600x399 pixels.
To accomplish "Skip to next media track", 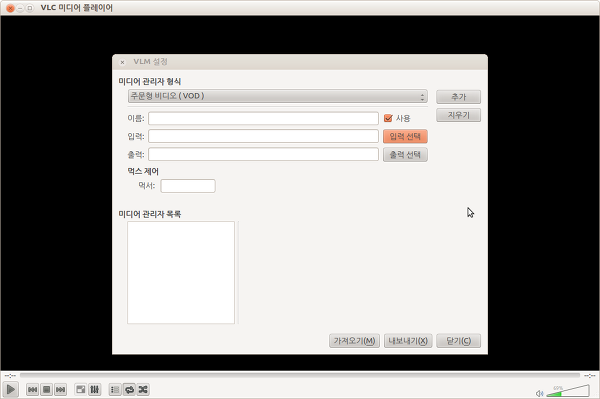I will coord(60,389).
